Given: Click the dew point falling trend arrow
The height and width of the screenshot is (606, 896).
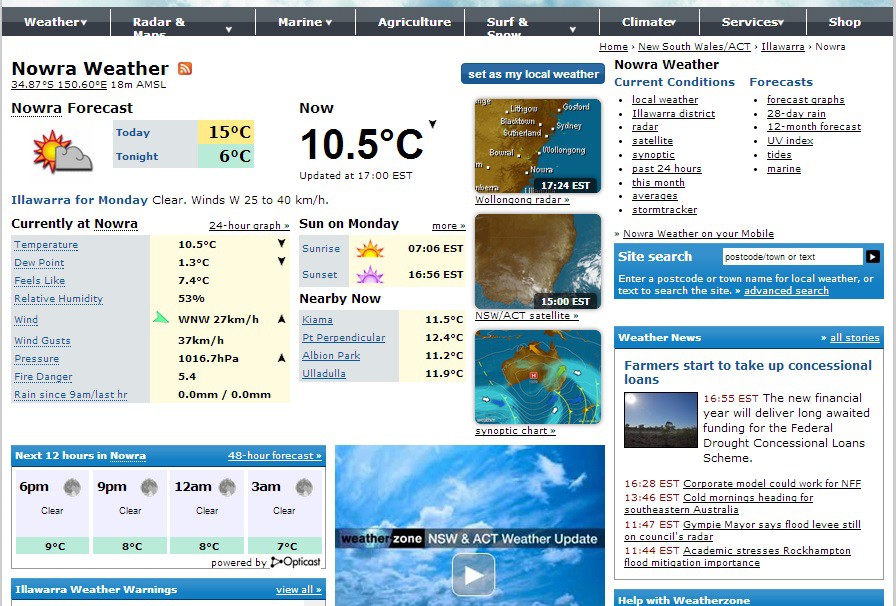Looking at the screenshot, I should (x=282, y=261).
